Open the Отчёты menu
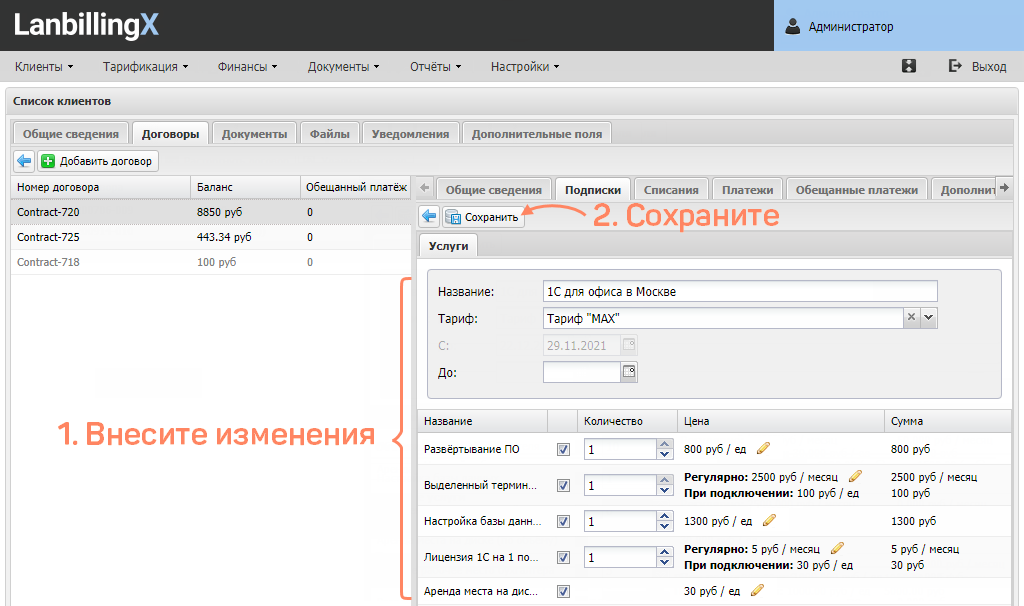Image resolution: width=1024 pixels, height=606 pixels. (435, 67)
